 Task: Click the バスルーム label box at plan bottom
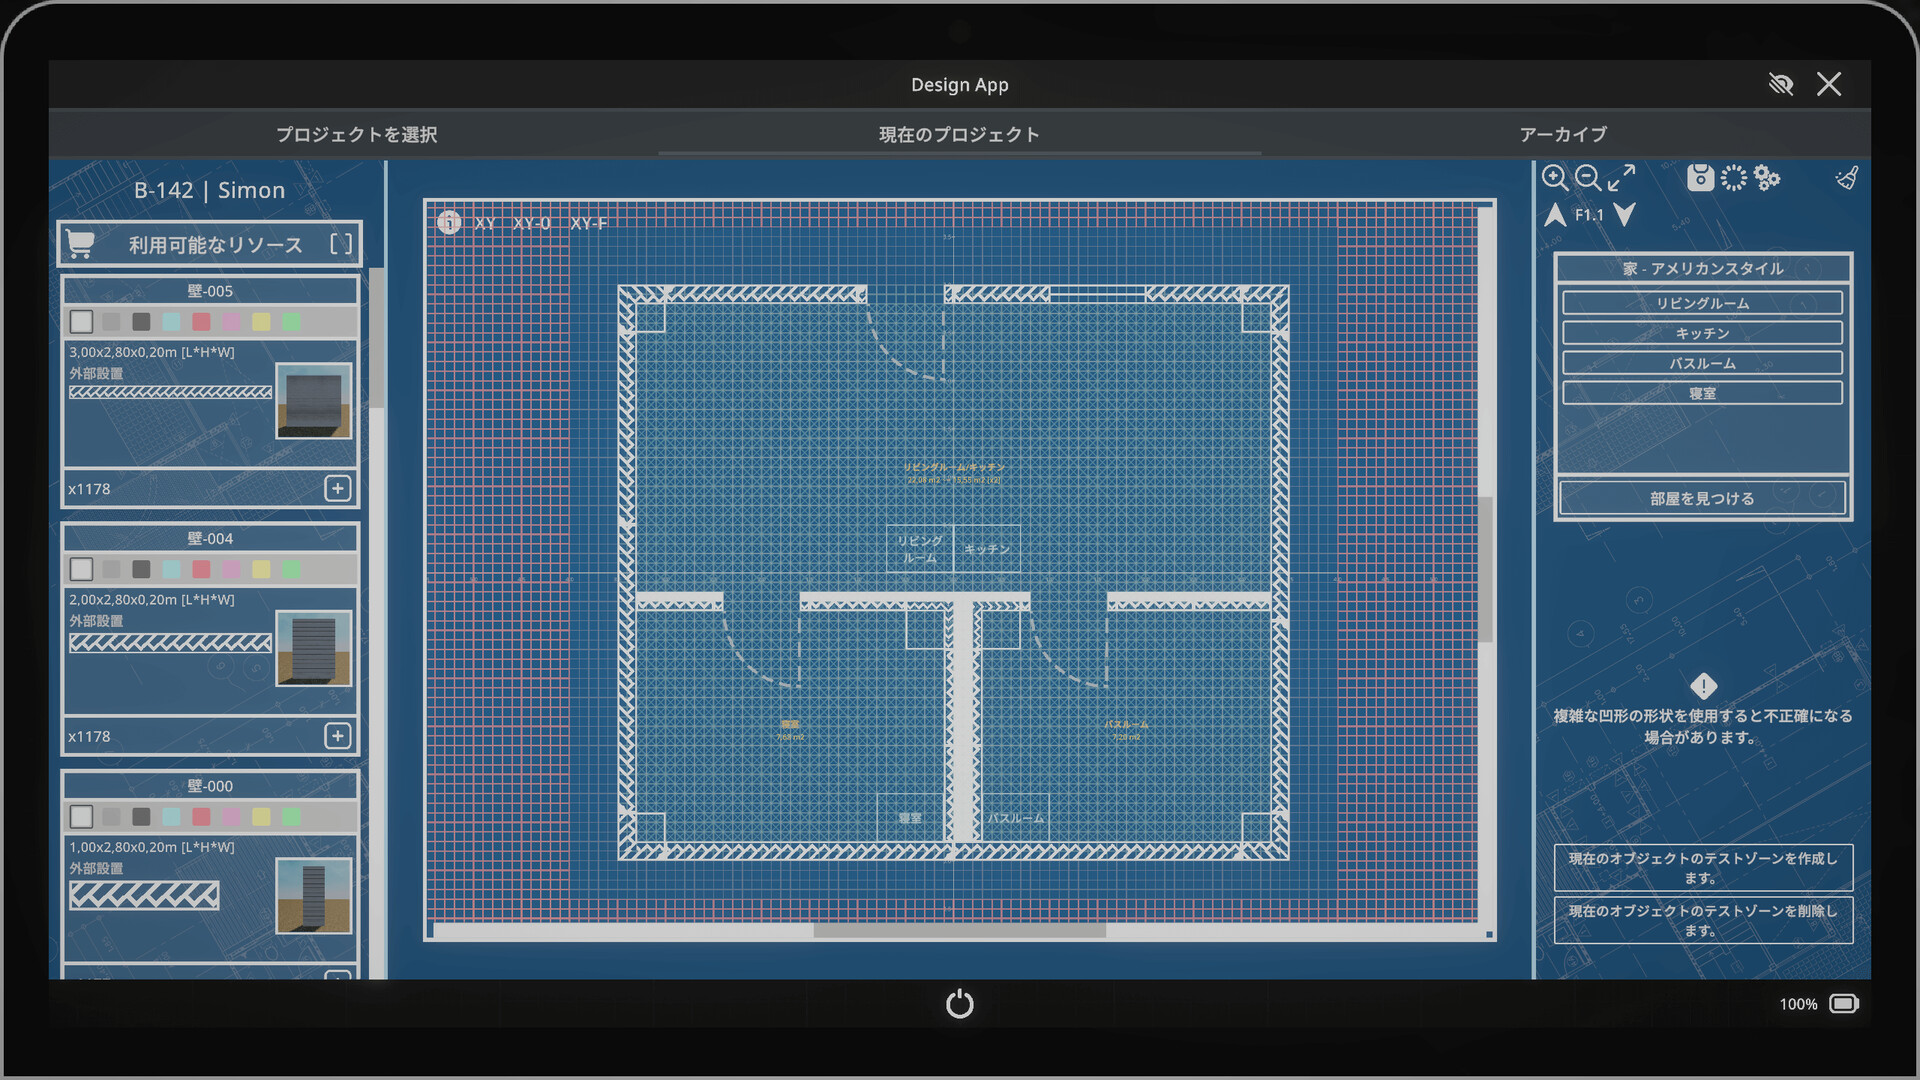(1016, 818)
